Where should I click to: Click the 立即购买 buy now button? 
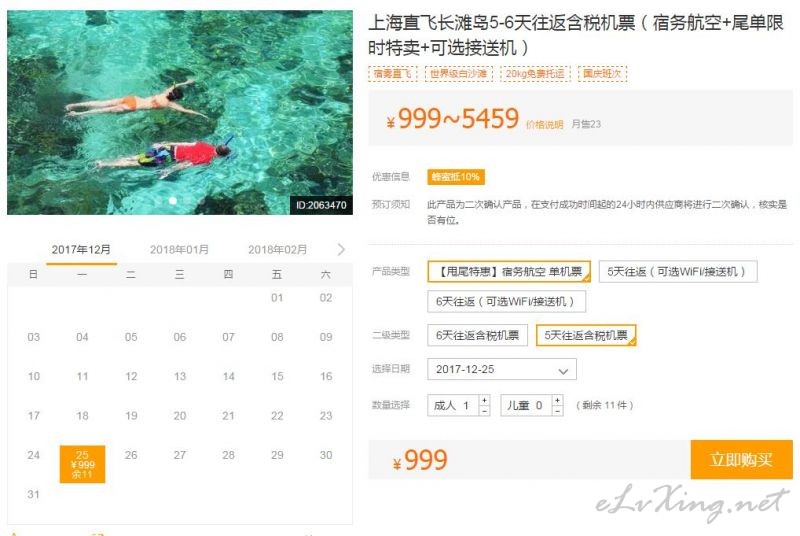(741, 460)
